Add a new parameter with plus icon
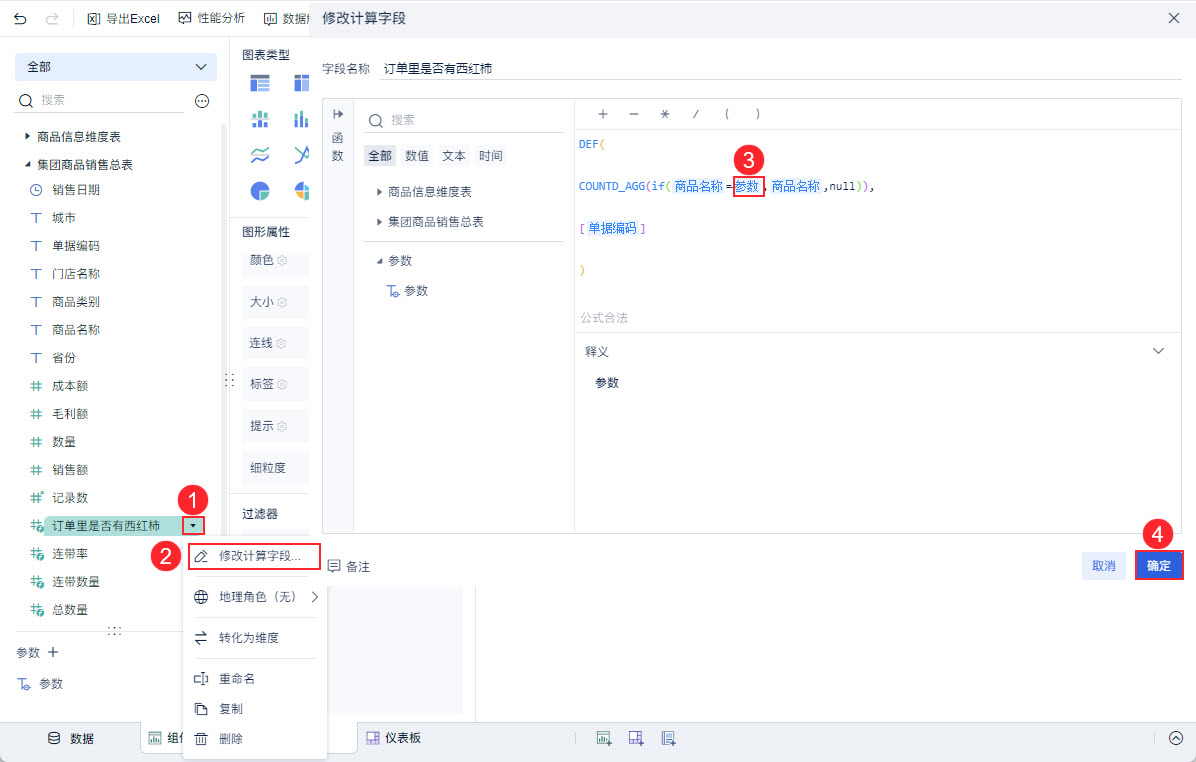The height and width of the screenshot is (762, 1196). click(x=53, y=652)
